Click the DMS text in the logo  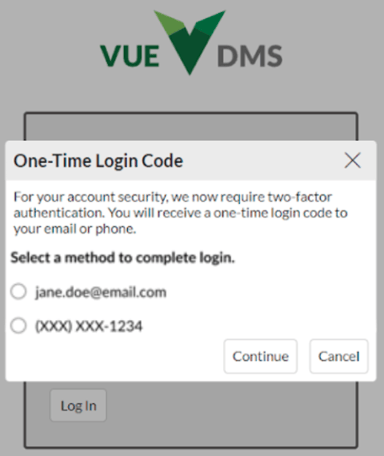250,56
